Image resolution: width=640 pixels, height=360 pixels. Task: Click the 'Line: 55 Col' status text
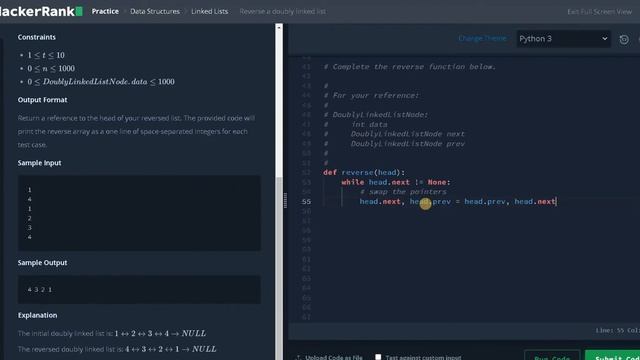tap(617, 331)
